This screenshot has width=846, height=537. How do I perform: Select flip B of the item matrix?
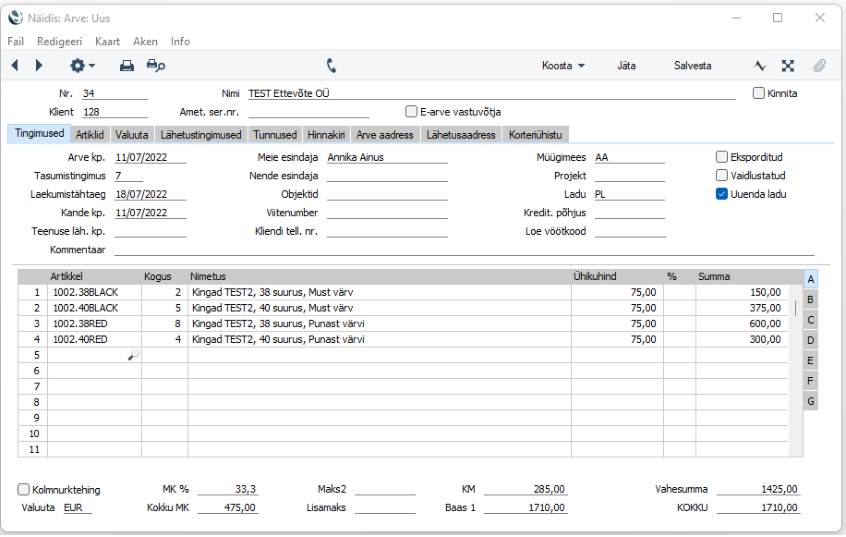tap(810, 300)
